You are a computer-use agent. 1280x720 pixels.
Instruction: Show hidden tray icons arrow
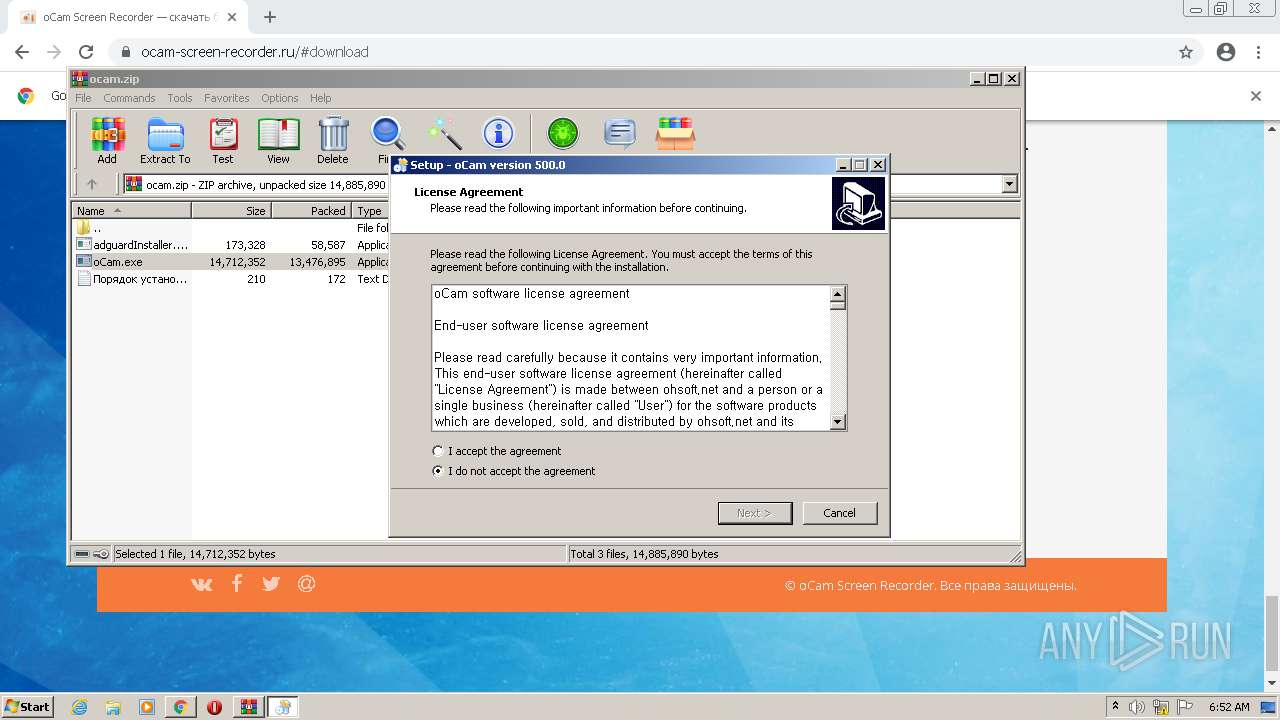click(1115, 707)
